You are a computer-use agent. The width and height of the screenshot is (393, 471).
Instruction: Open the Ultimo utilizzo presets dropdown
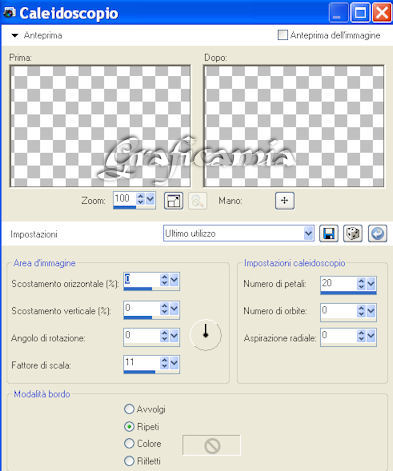point(309,233)
